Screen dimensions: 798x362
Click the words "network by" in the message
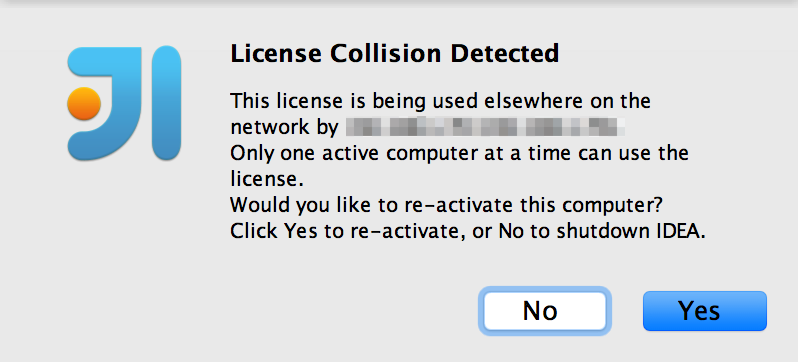[x=284, y=127]
